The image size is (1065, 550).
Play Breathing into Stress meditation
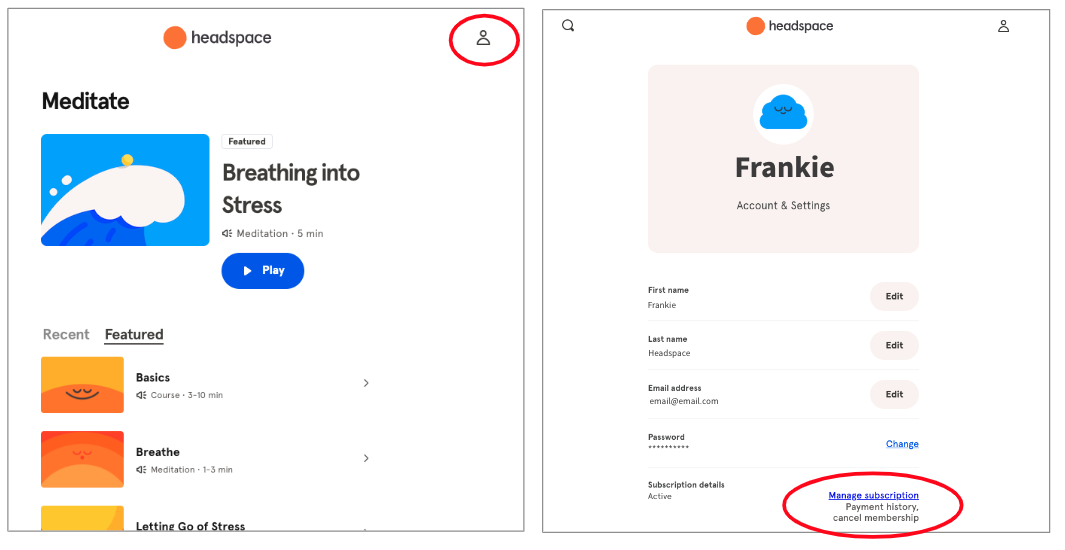(263, 270)
